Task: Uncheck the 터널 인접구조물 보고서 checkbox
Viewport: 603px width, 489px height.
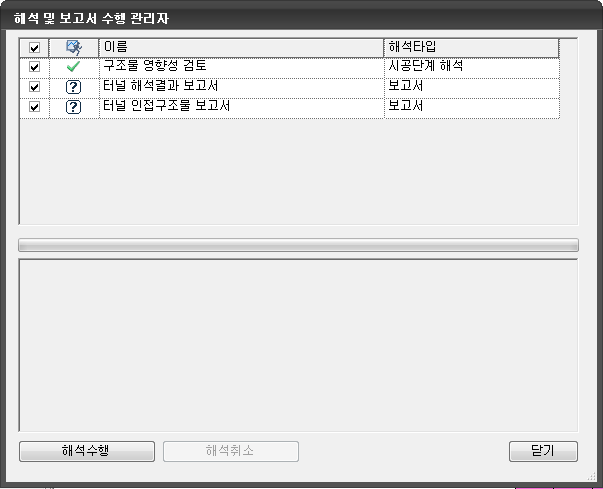Action: click(x=35, y=107)
